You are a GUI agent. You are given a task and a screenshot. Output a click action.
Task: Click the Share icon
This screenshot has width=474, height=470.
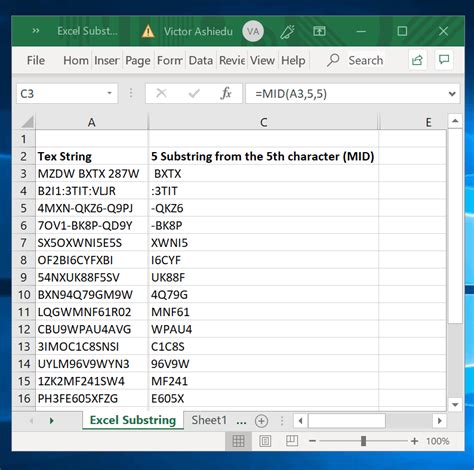[417, 60]
